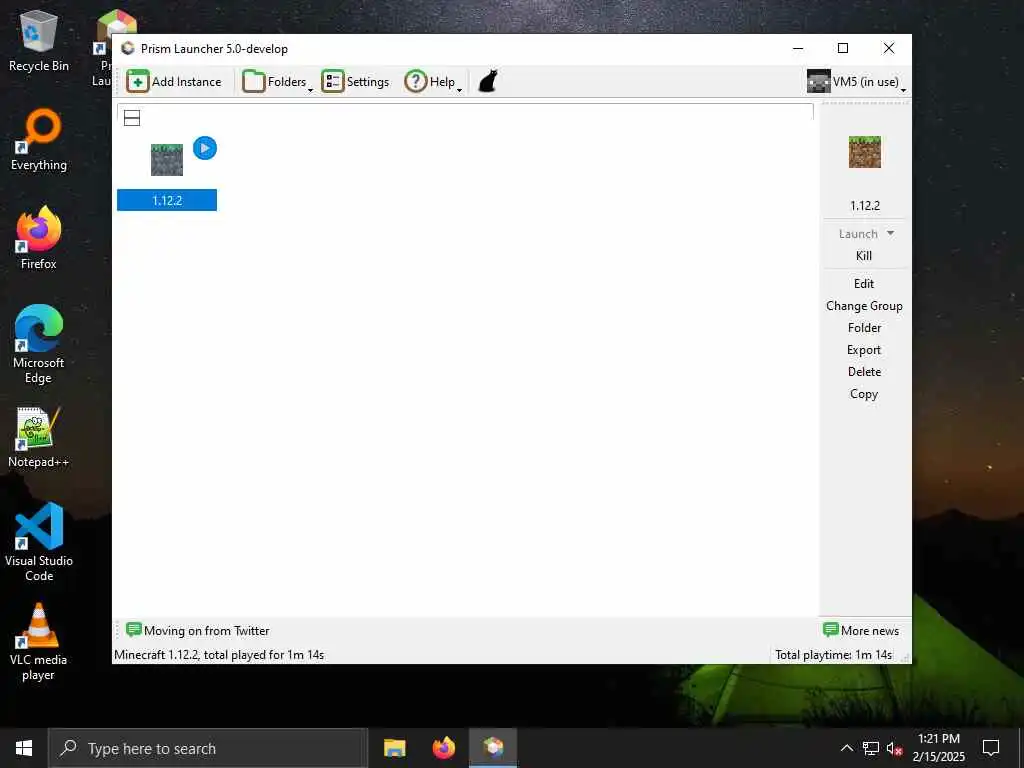Select the 1.12.2 instance label
Image resolution: width=1024 pixels, height=768 pixels.
tap(167, 200)
